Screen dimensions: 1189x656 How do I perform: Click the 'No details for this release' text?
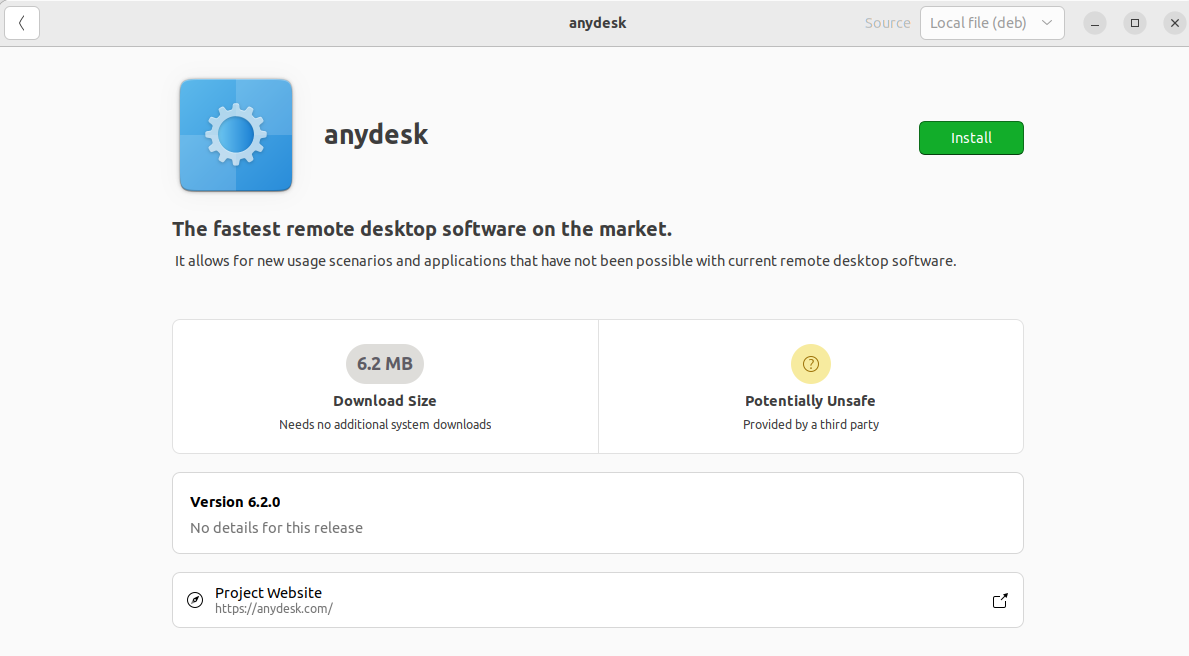coord(275,528)
